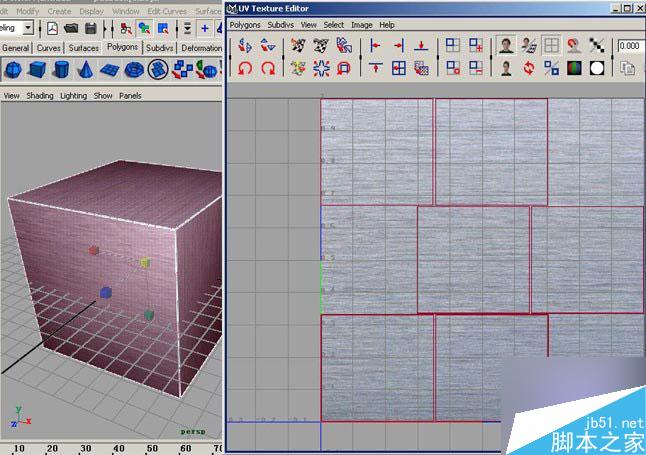This screenshot has height=455, width=646.
Task: Click the Flip UVs vertically icon
Action: click(x=268, y=45)
